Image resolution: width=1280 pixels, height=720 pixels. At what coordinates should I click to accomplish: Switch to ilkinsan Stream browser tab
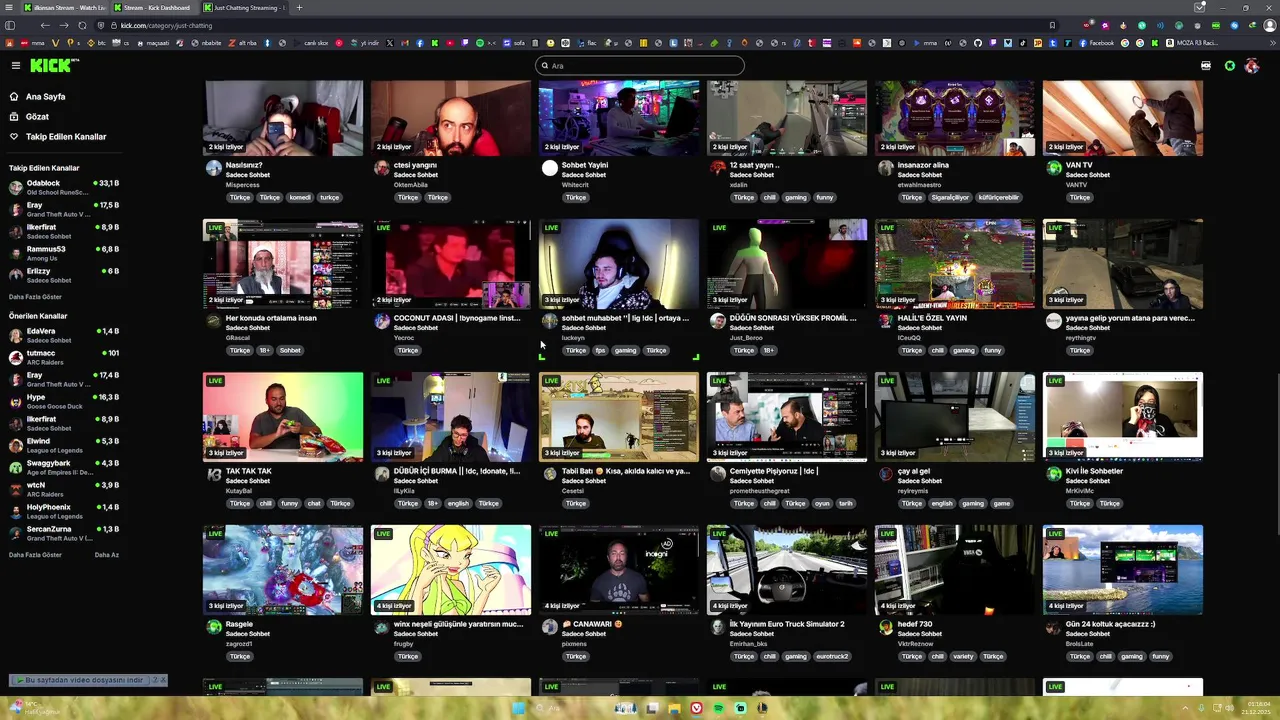pyautogui.click(x=65, y=7)
